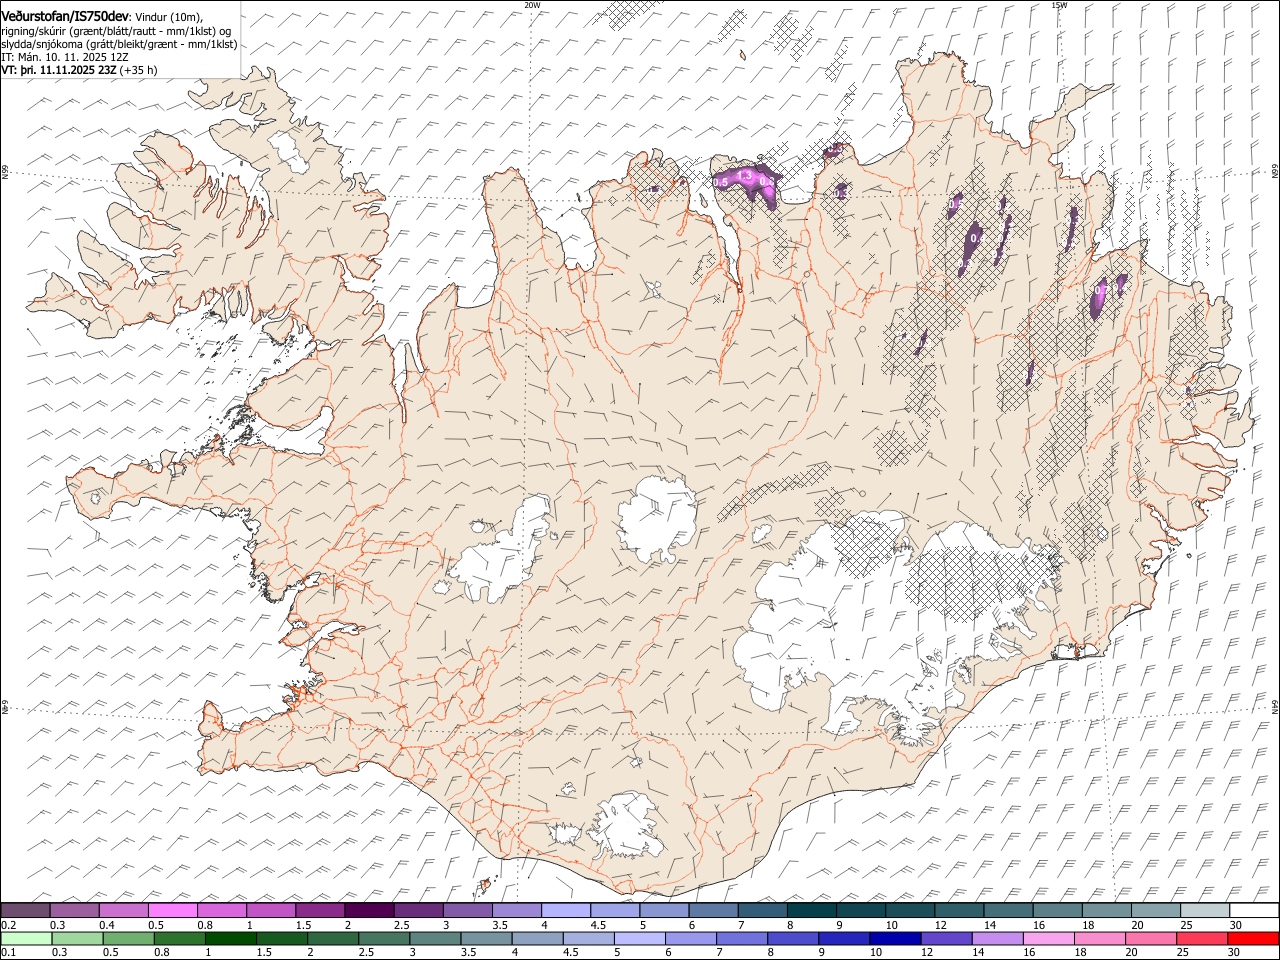Viewport: 1280px width, 960px height.
Task: Choose the upper legend swatch labeled 18
Action: tap(1106, 910)
